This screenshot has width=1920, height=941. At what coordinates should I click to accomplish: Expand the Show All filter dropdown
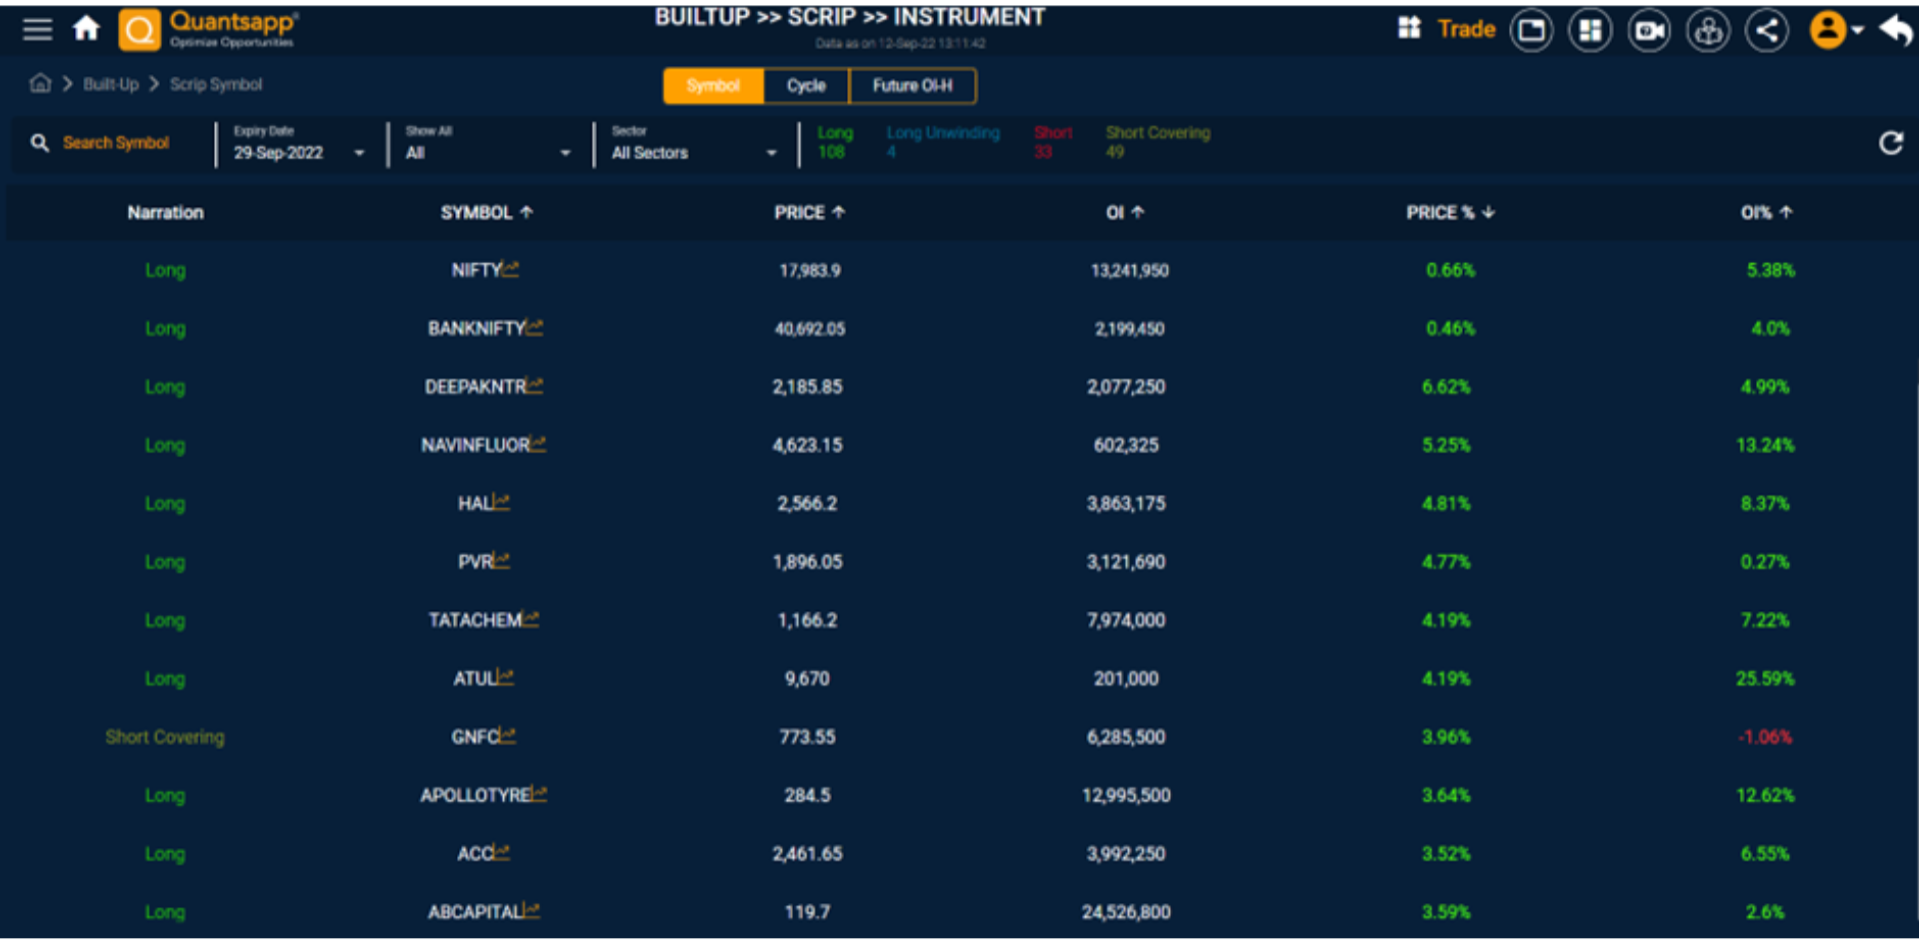click(565, 153)
